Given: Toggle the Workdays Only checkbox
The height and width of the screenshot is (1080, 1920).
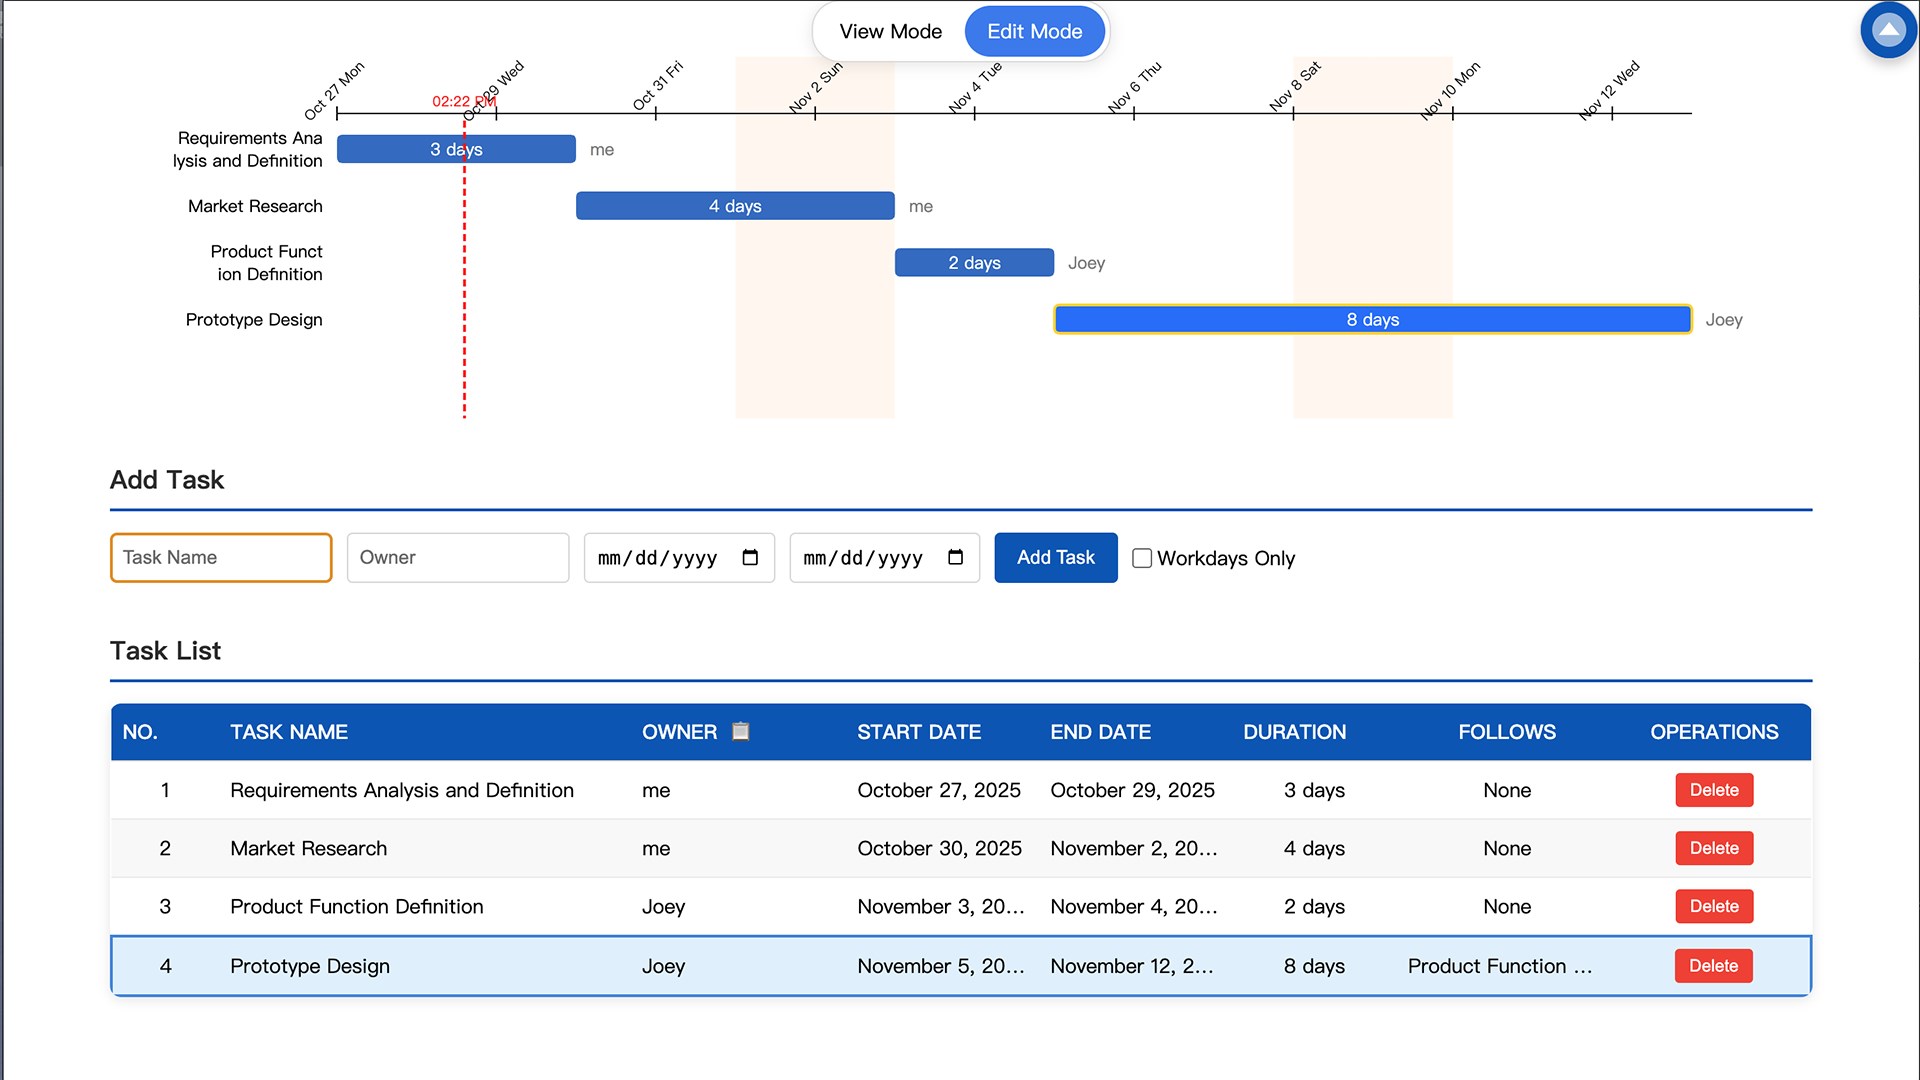Looking at the screenshot, I should tap(1142, 558).
